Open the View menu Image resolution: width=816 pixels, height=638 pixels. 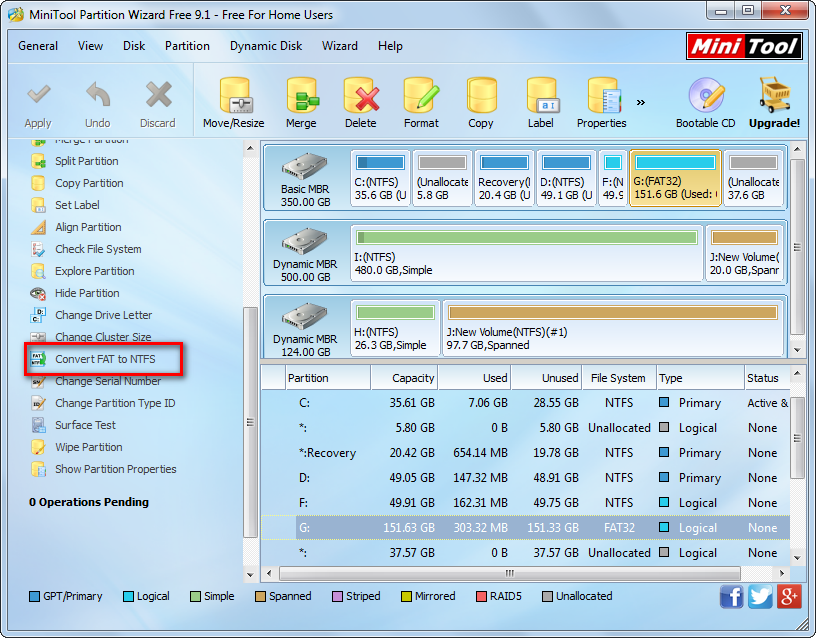pyautogui.click(x=91, y=46)
